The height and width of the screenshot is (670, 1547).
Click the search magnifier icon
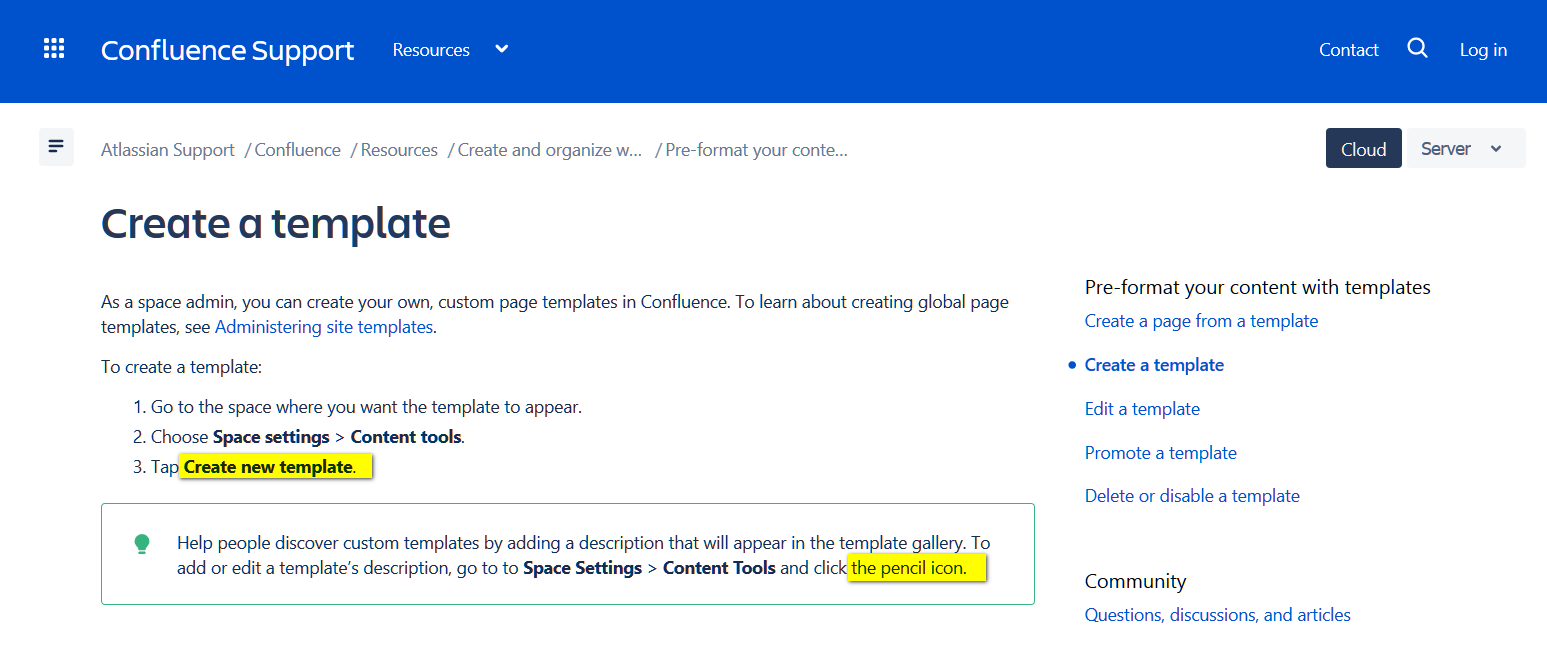point(1417,49)
